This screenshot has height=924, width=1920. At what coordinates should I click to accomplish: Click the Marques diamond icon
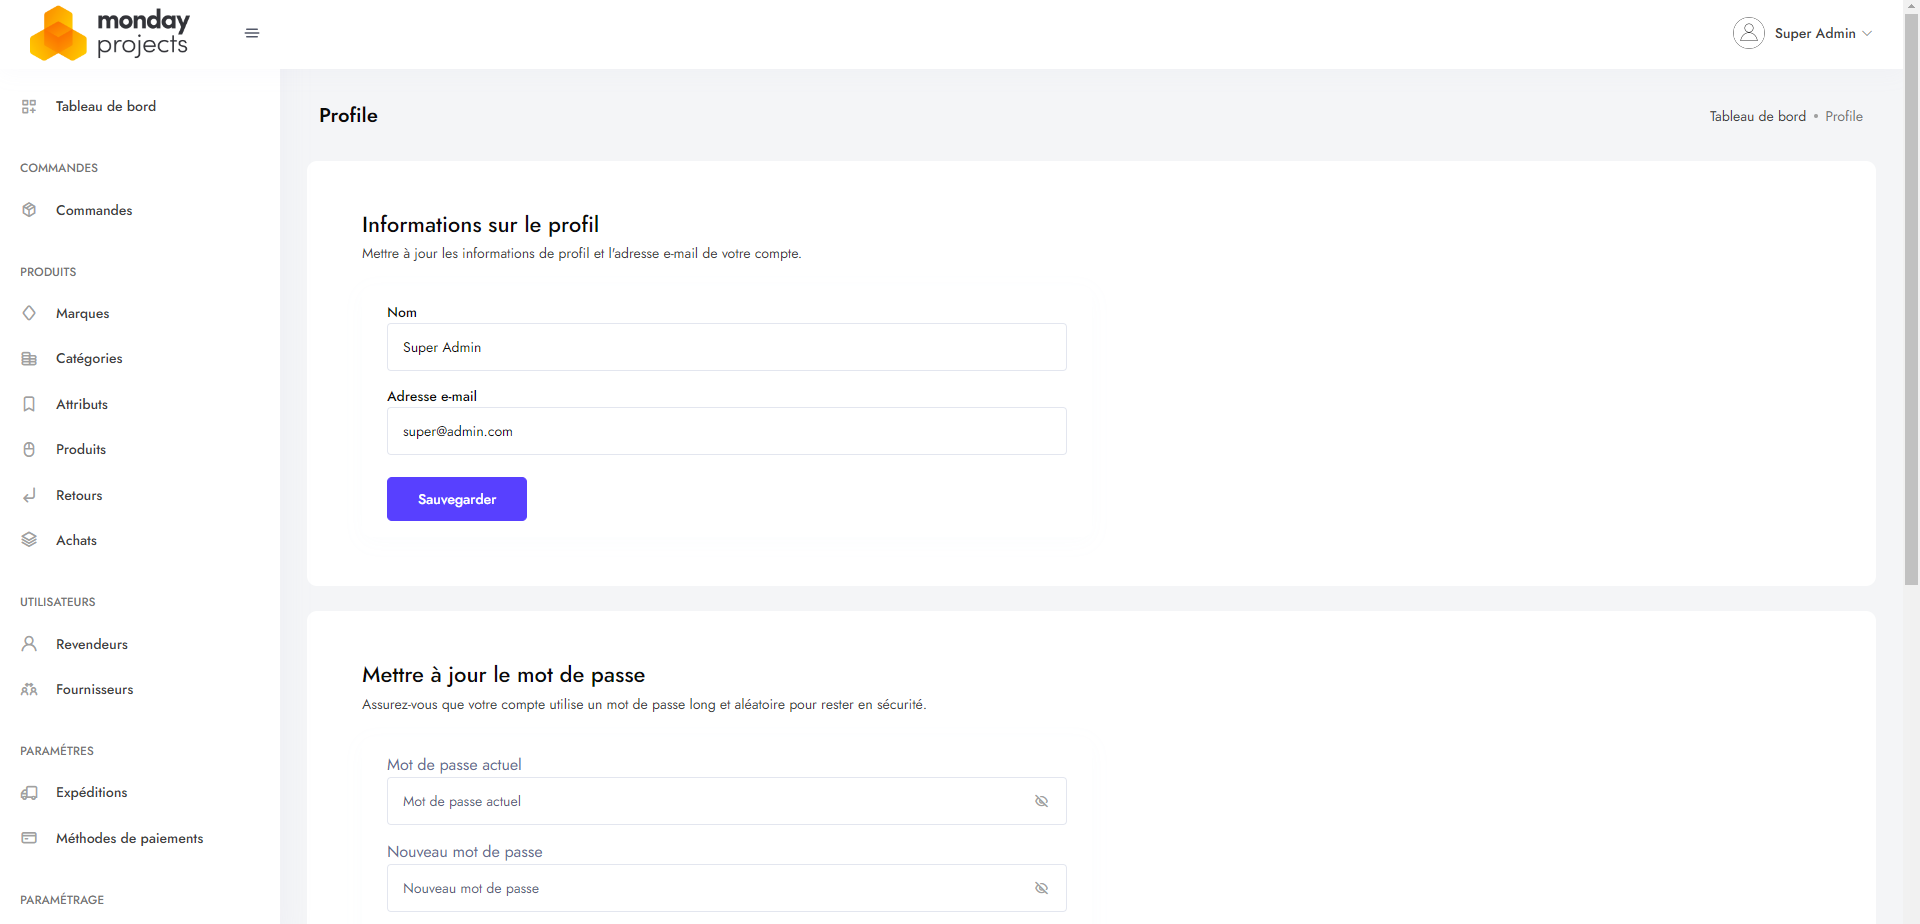29,313
